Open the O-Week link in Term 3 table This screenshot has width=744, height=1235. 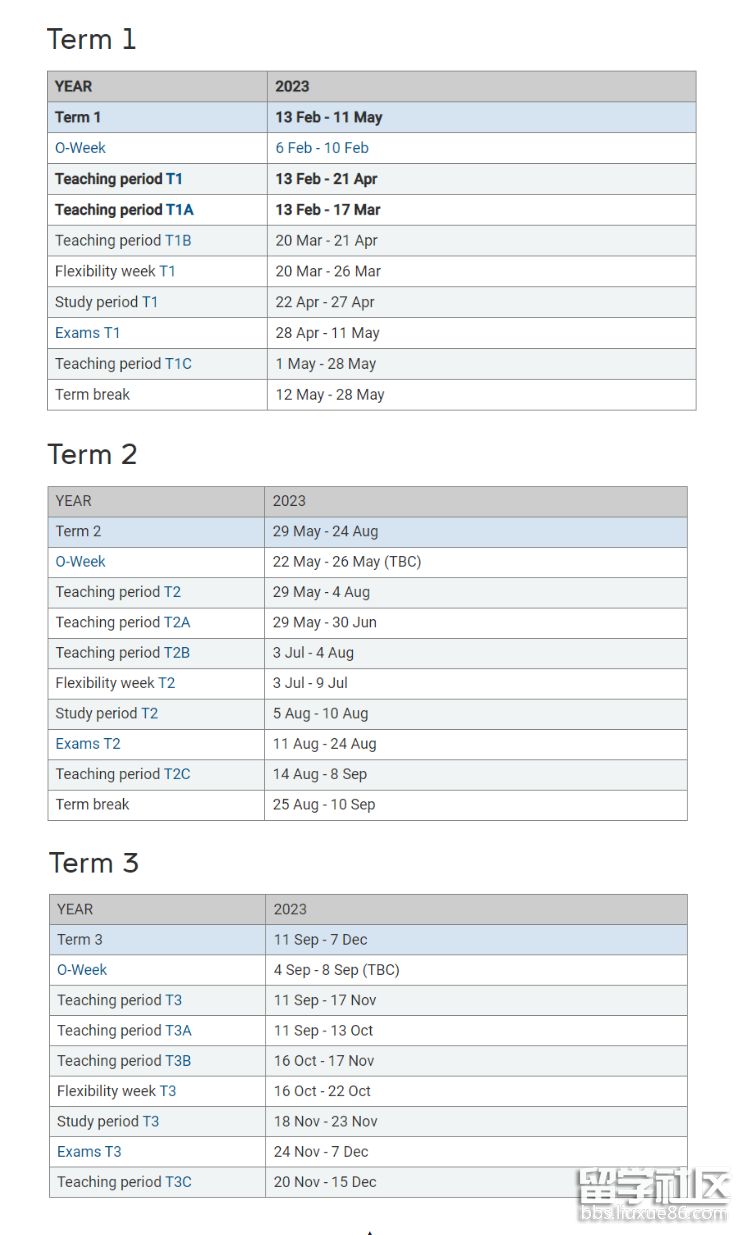click(82, 970)
